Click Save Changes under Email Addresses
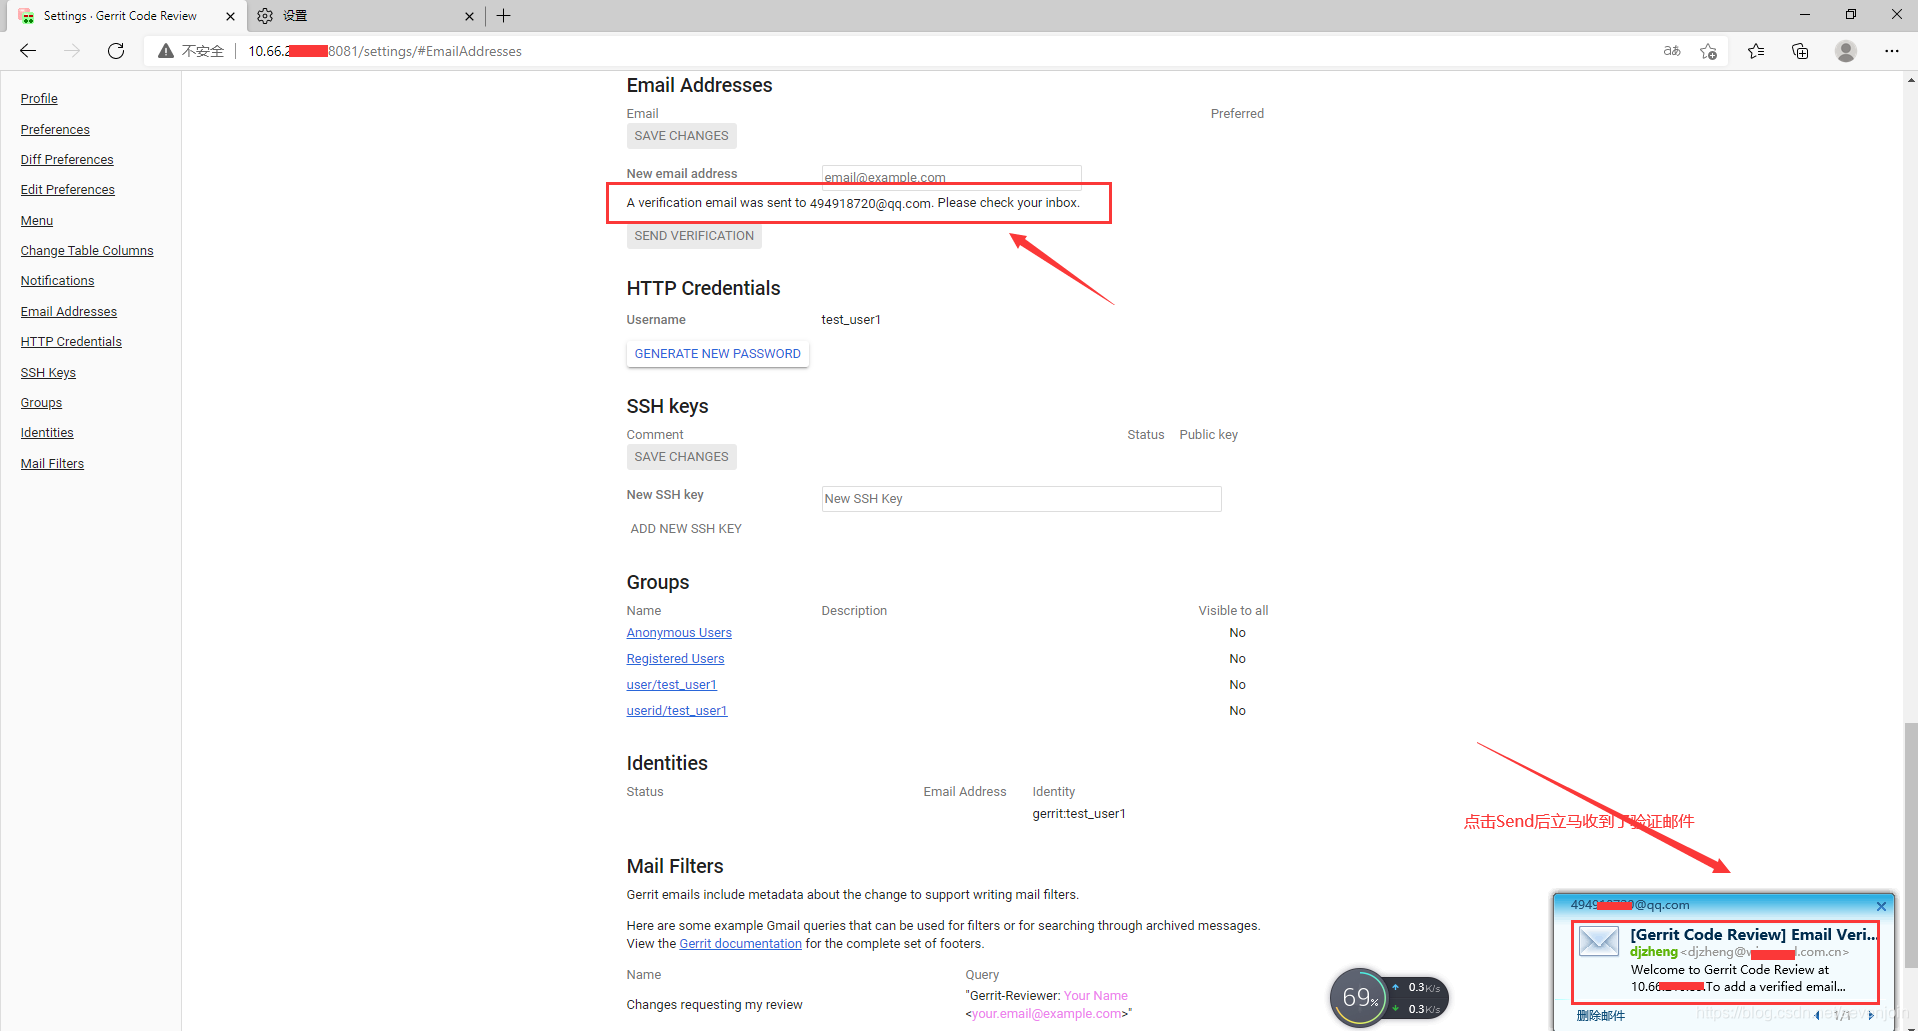This screenshot has height=1031, width=1918. 681,136
